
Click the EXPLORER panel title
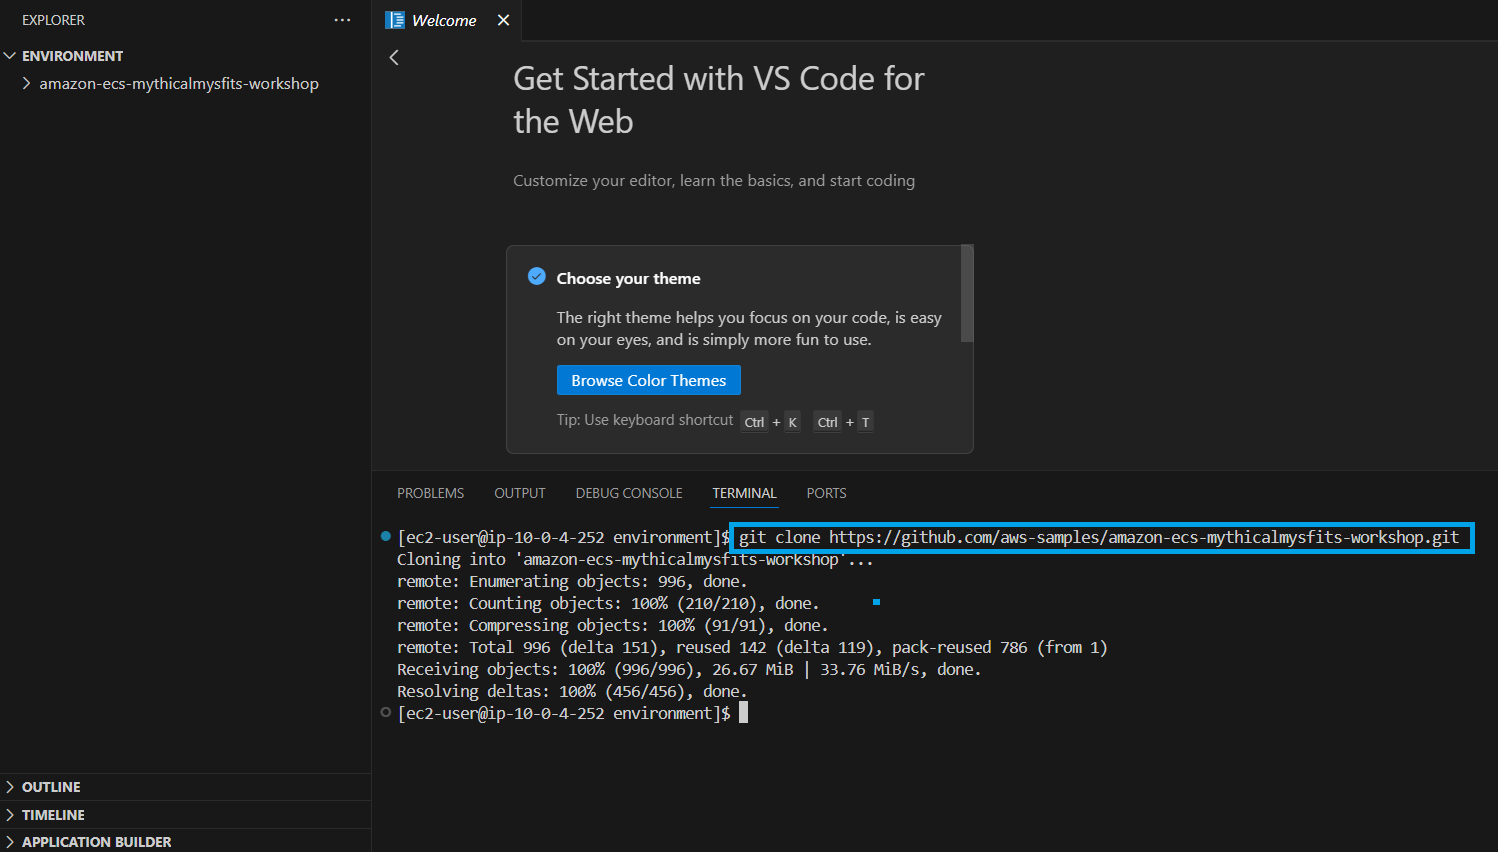pos(54,20)
